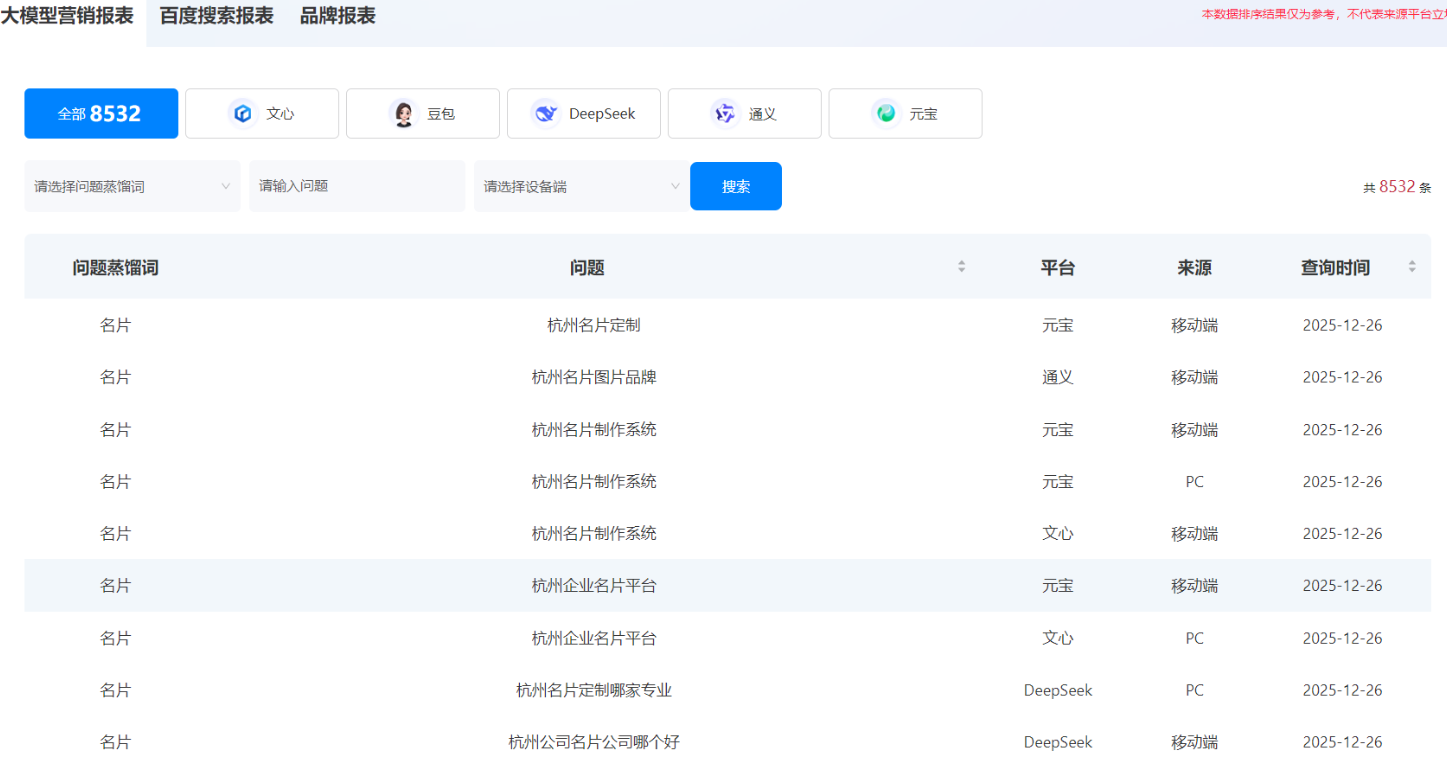1447x777 pixels.
Task: Select the 杭州名片图片品牌 row
Action: coord(593,377)
